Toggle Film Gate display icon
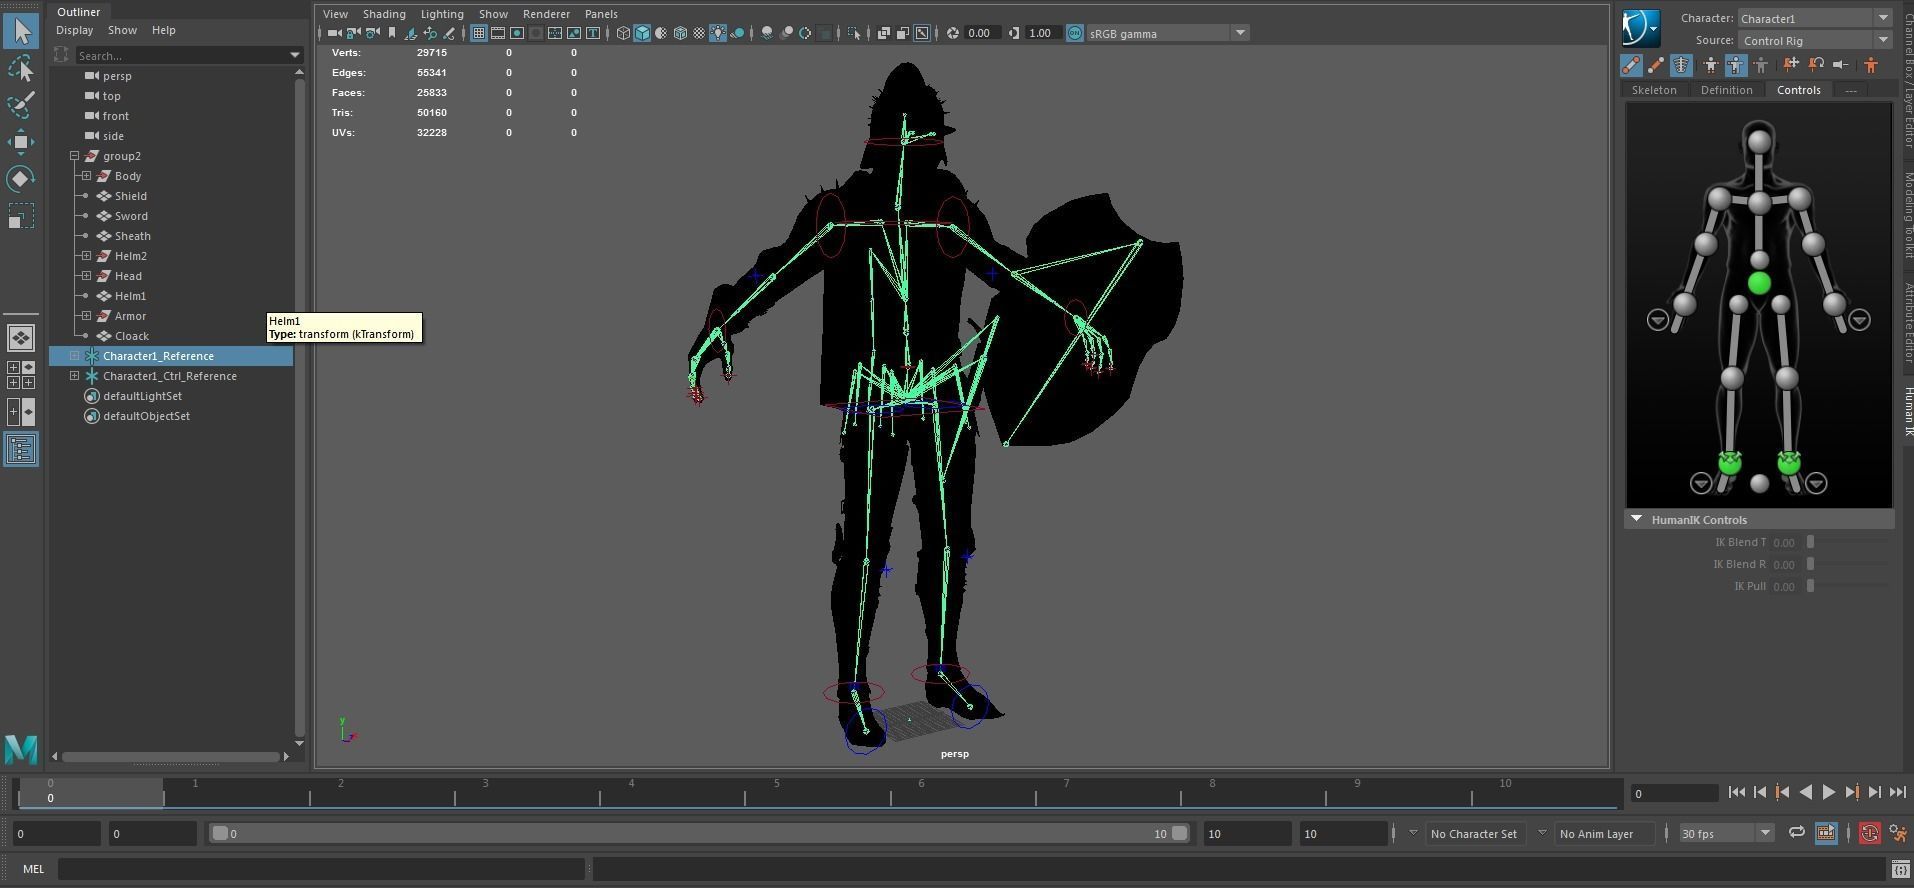The width and height of the screenshot is (1914, 888). [498, 33]
